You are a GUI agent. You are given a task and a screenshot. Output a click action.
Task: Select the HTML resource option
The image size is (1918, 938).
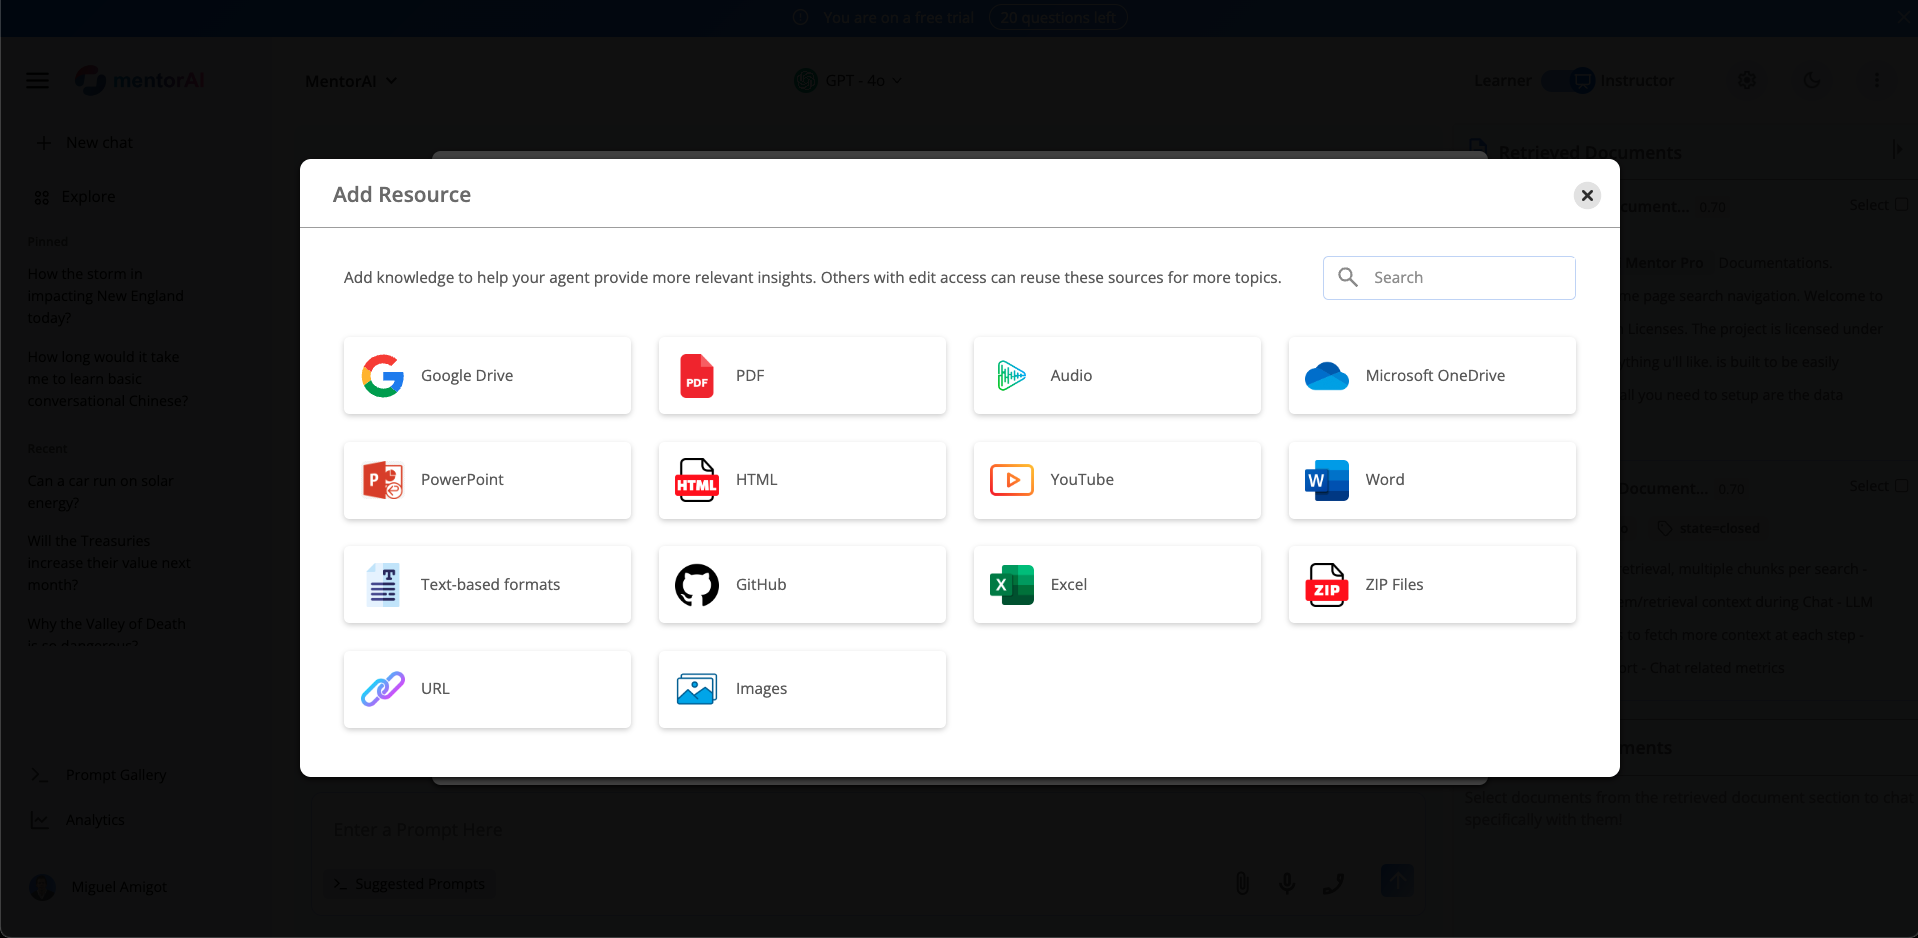(802, 480)
